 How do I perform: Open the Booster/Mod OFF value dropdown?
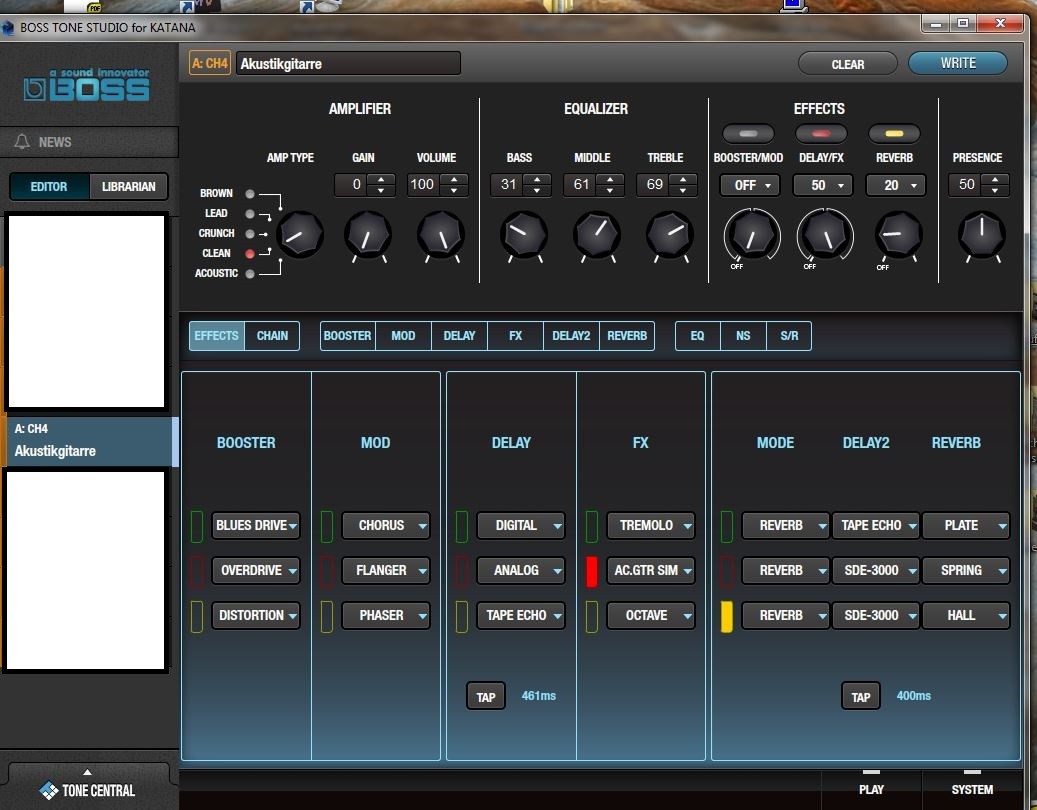click(750, 186)
